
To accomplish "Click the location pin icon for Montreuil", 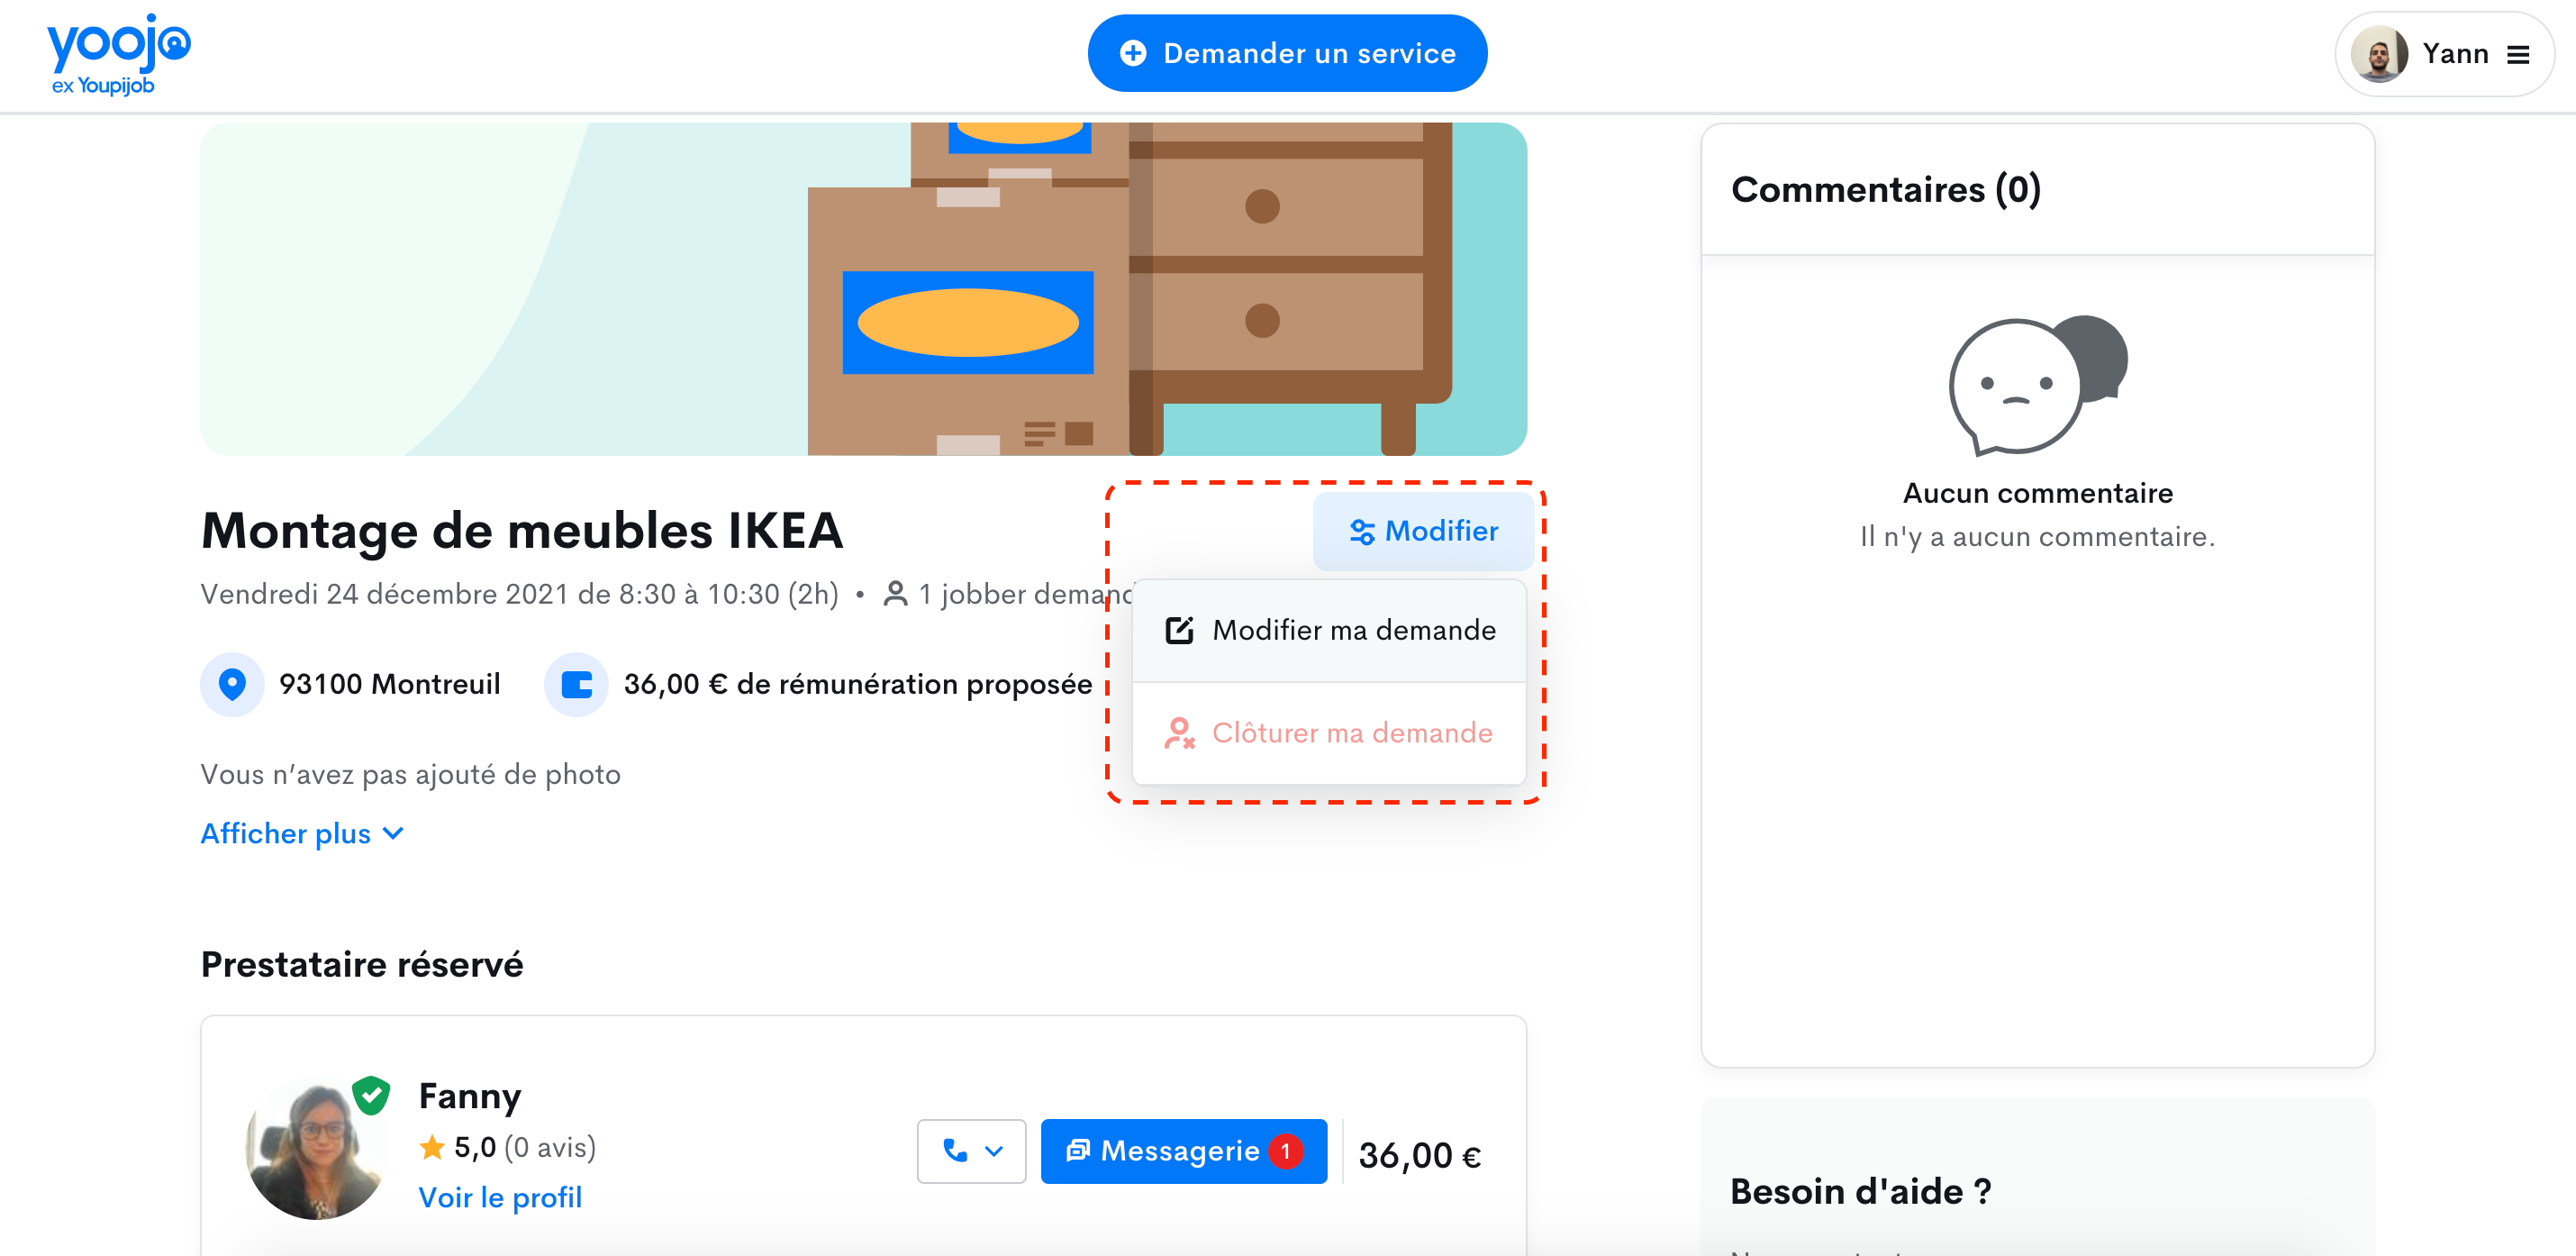I will coord(232,684).
